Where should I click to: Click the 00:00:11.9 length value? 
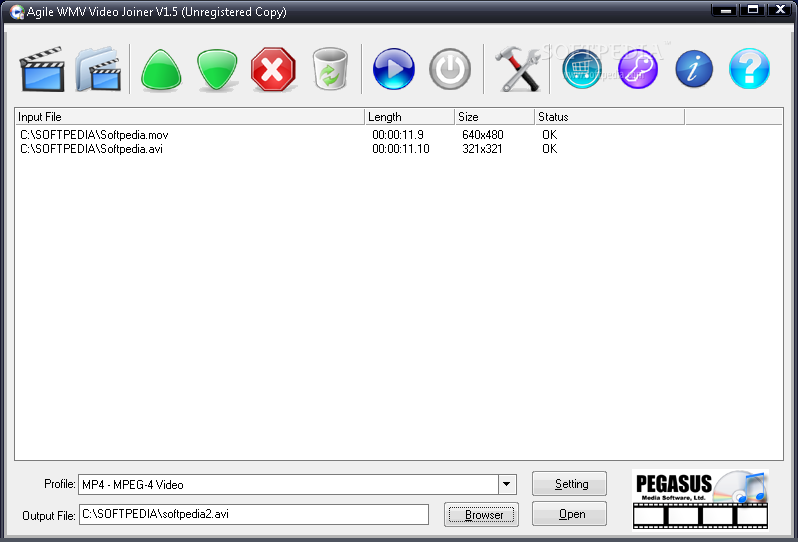point(397,135)
